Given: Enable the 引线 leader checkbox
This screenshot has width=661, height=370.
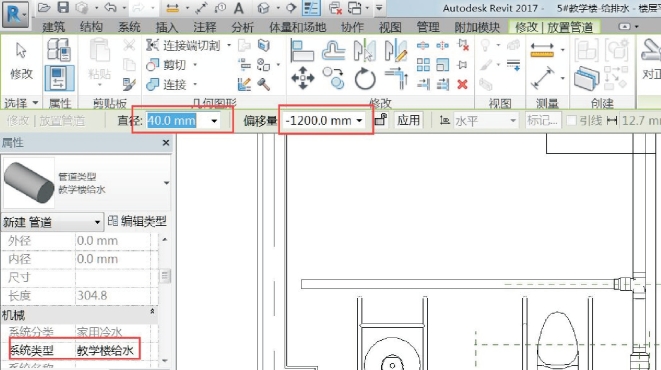Looking at the screenshot, I should click(x=571, y=121).
